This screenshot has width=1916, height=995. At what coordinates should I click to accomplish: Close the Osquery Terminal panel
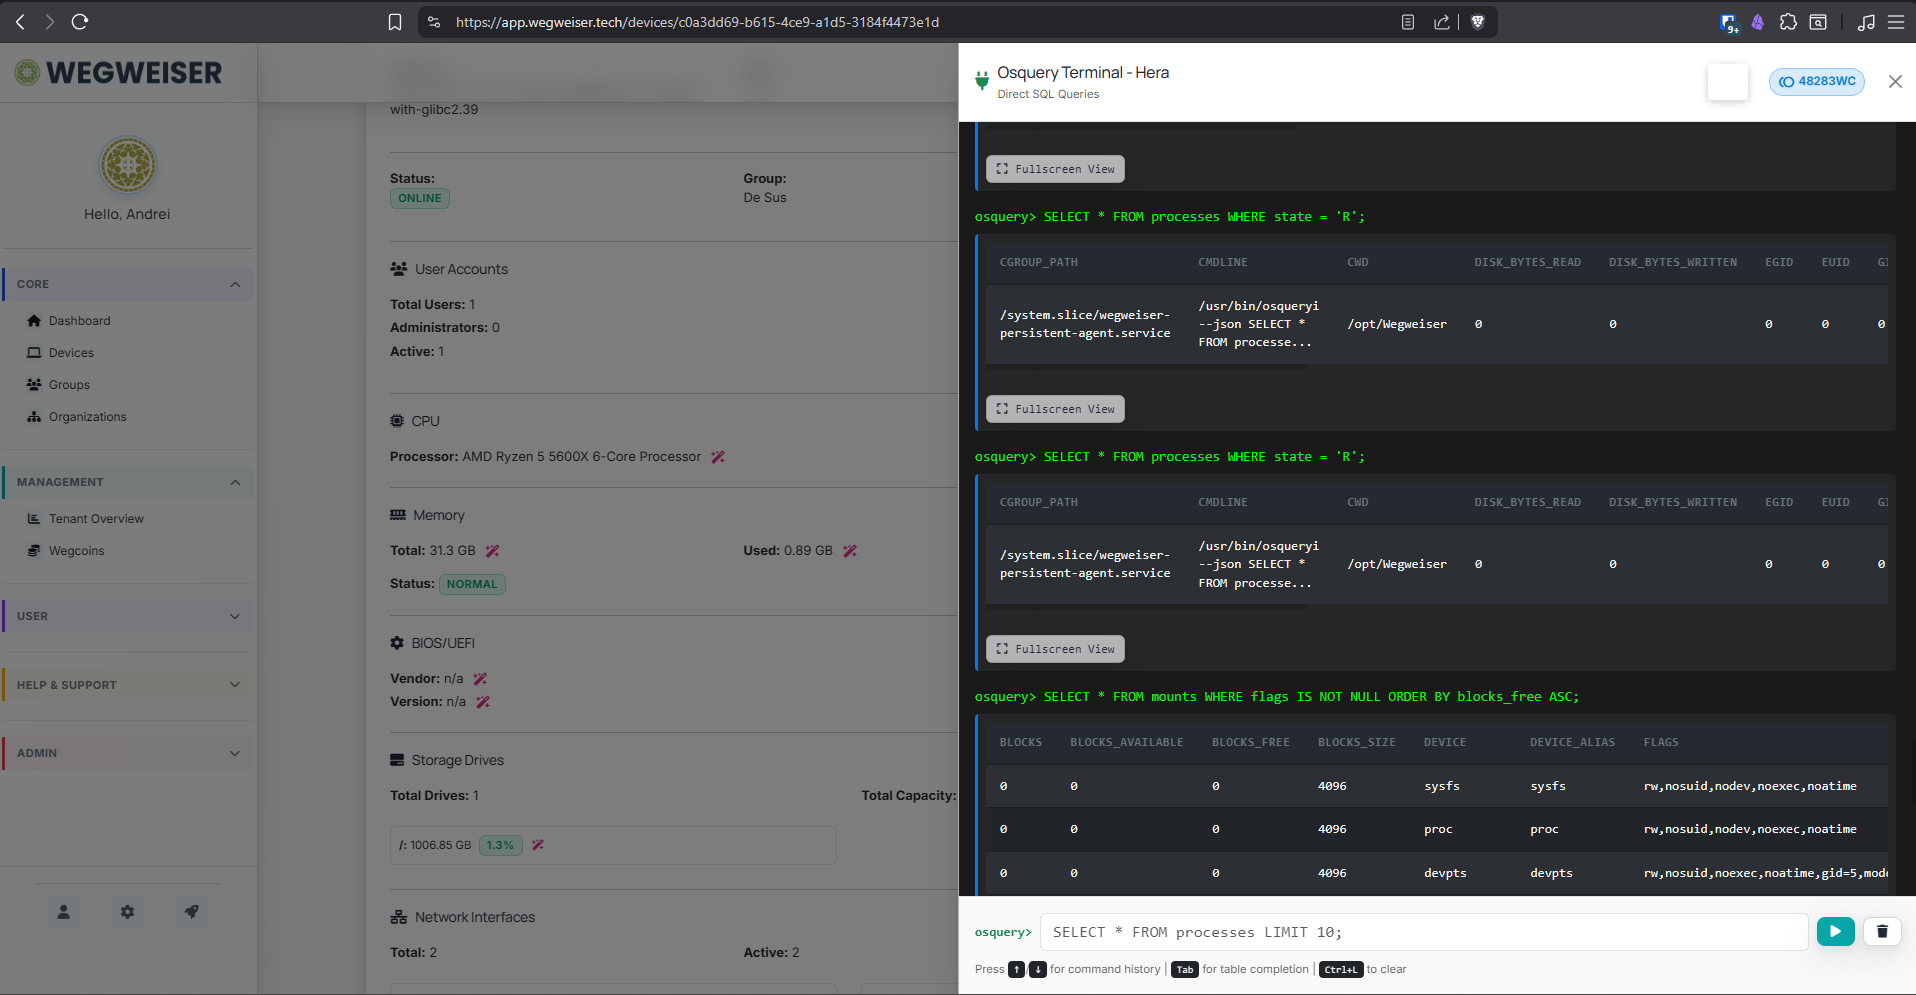(1894, 82)
